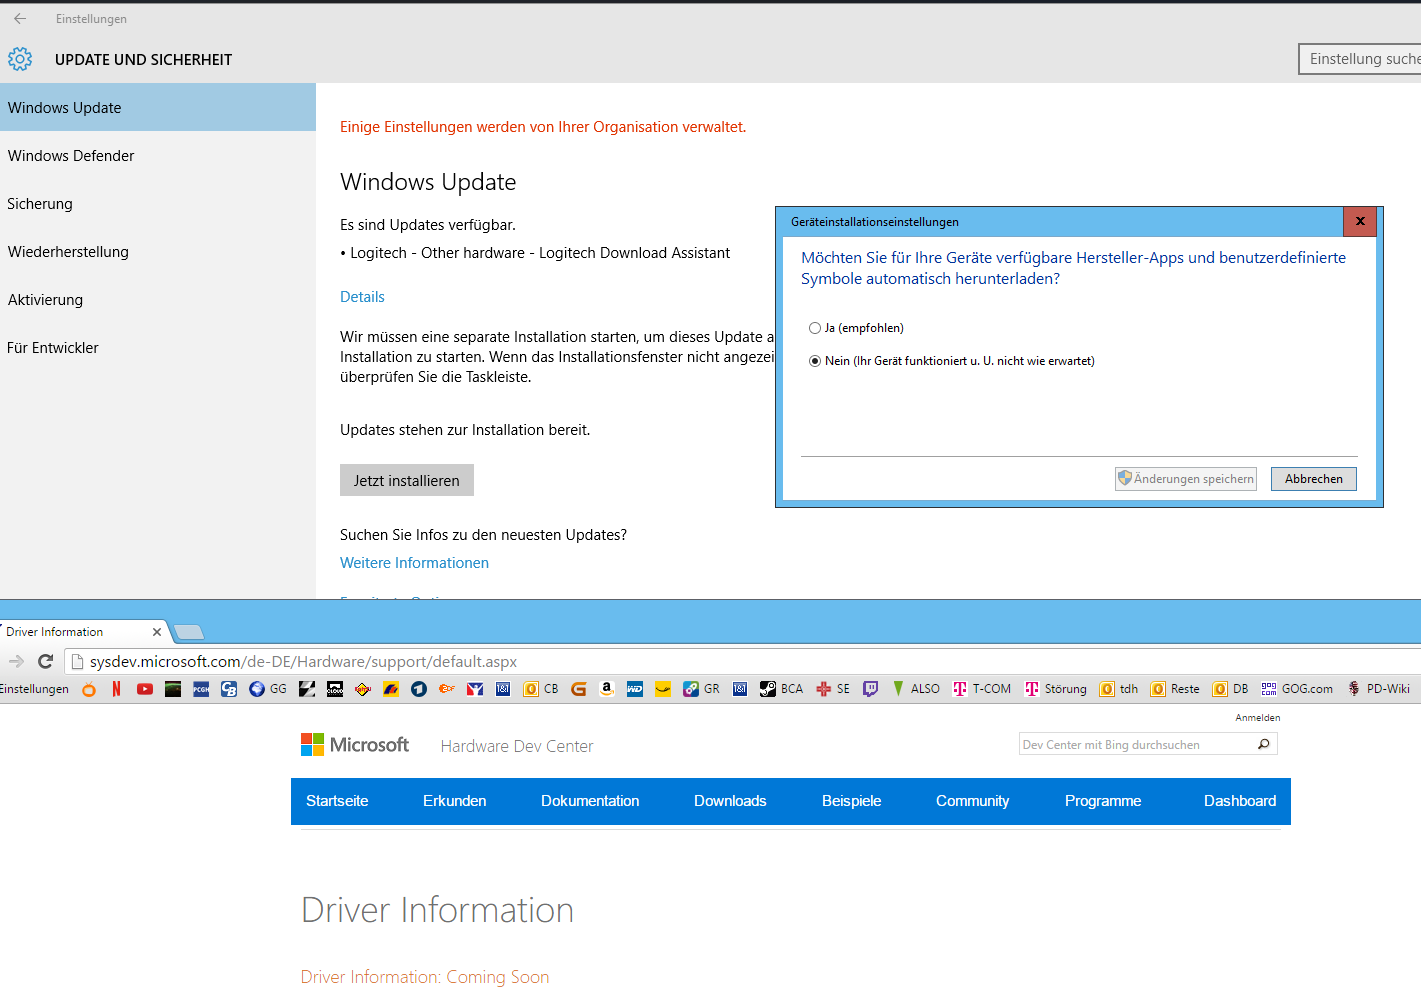Image resolution: width=1421 pixels, height=999 pixels.
Task: Go back with the Einstellungen arrow
Action: pyautogui.click(x=20, y=19)
